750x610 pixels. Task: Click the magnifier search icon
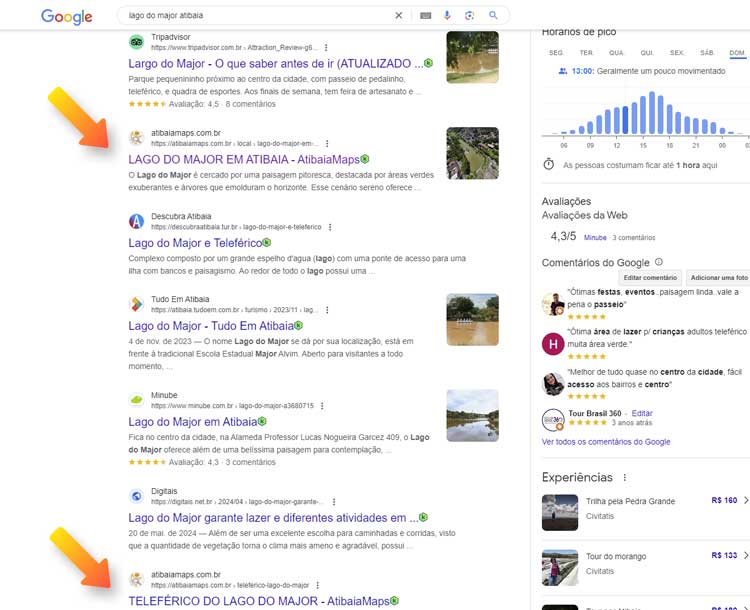click(x=493, y=15)
